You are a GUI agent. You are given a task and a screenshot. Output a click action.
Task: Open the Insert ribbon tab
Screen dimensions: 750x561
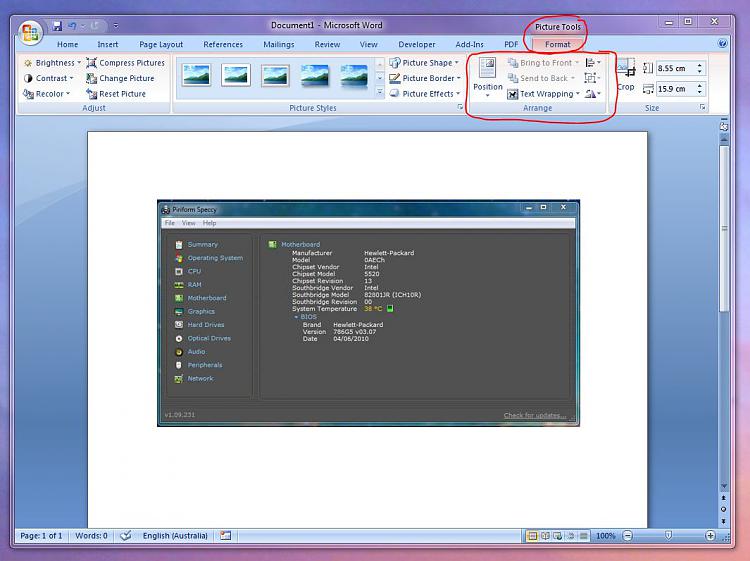[x=108, y=44]
